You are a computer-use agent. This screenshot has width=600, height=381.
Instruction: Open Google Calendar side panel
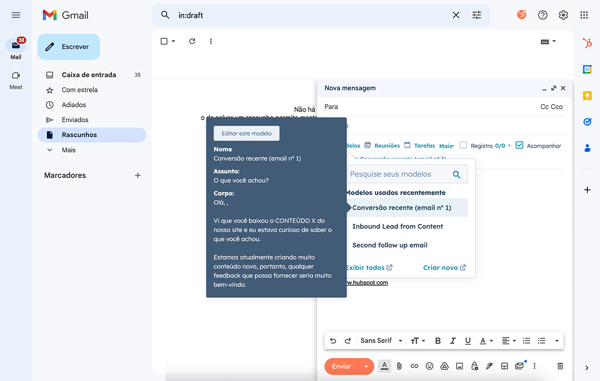pos(587,69)
